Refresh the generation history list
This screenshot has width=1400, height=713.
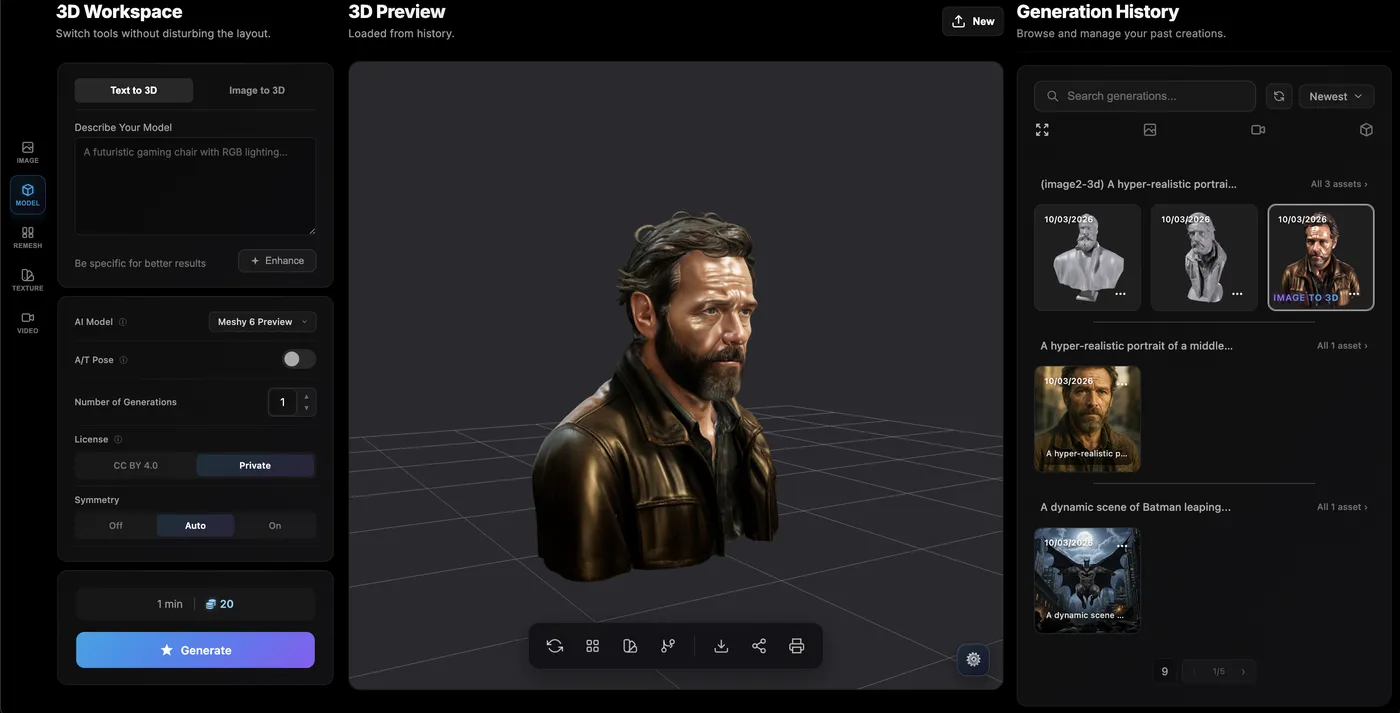click(x=1279, y=96)
